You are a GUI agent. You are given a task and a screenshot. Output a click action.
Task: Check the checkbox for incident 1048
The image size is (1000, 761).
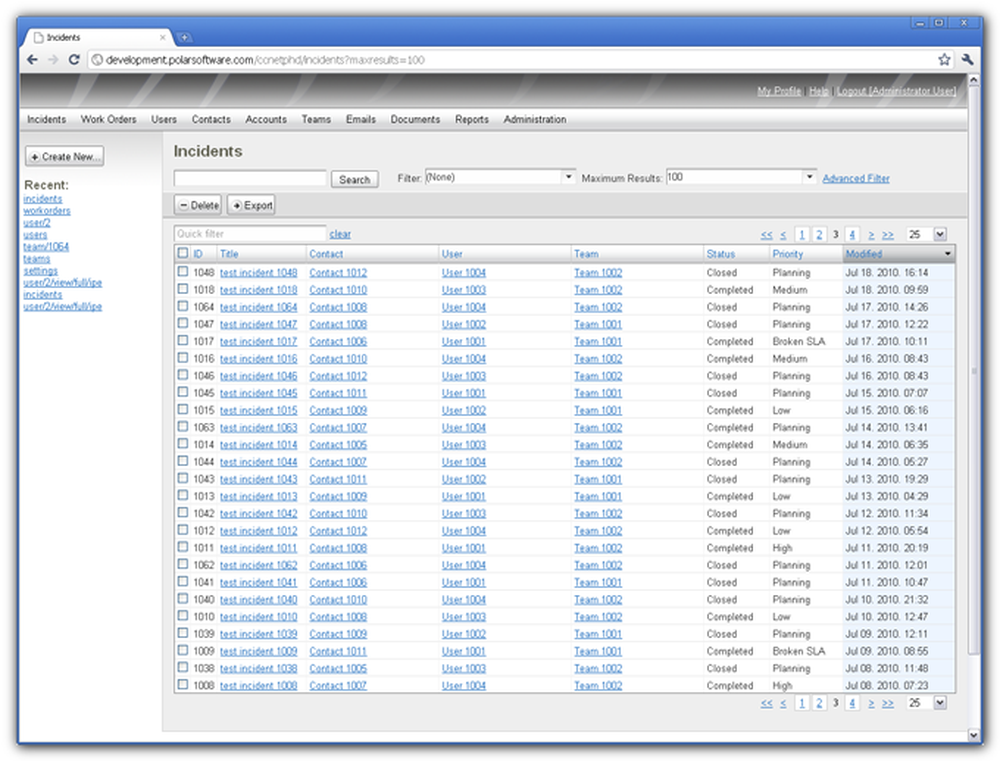(x=183, y=272)
